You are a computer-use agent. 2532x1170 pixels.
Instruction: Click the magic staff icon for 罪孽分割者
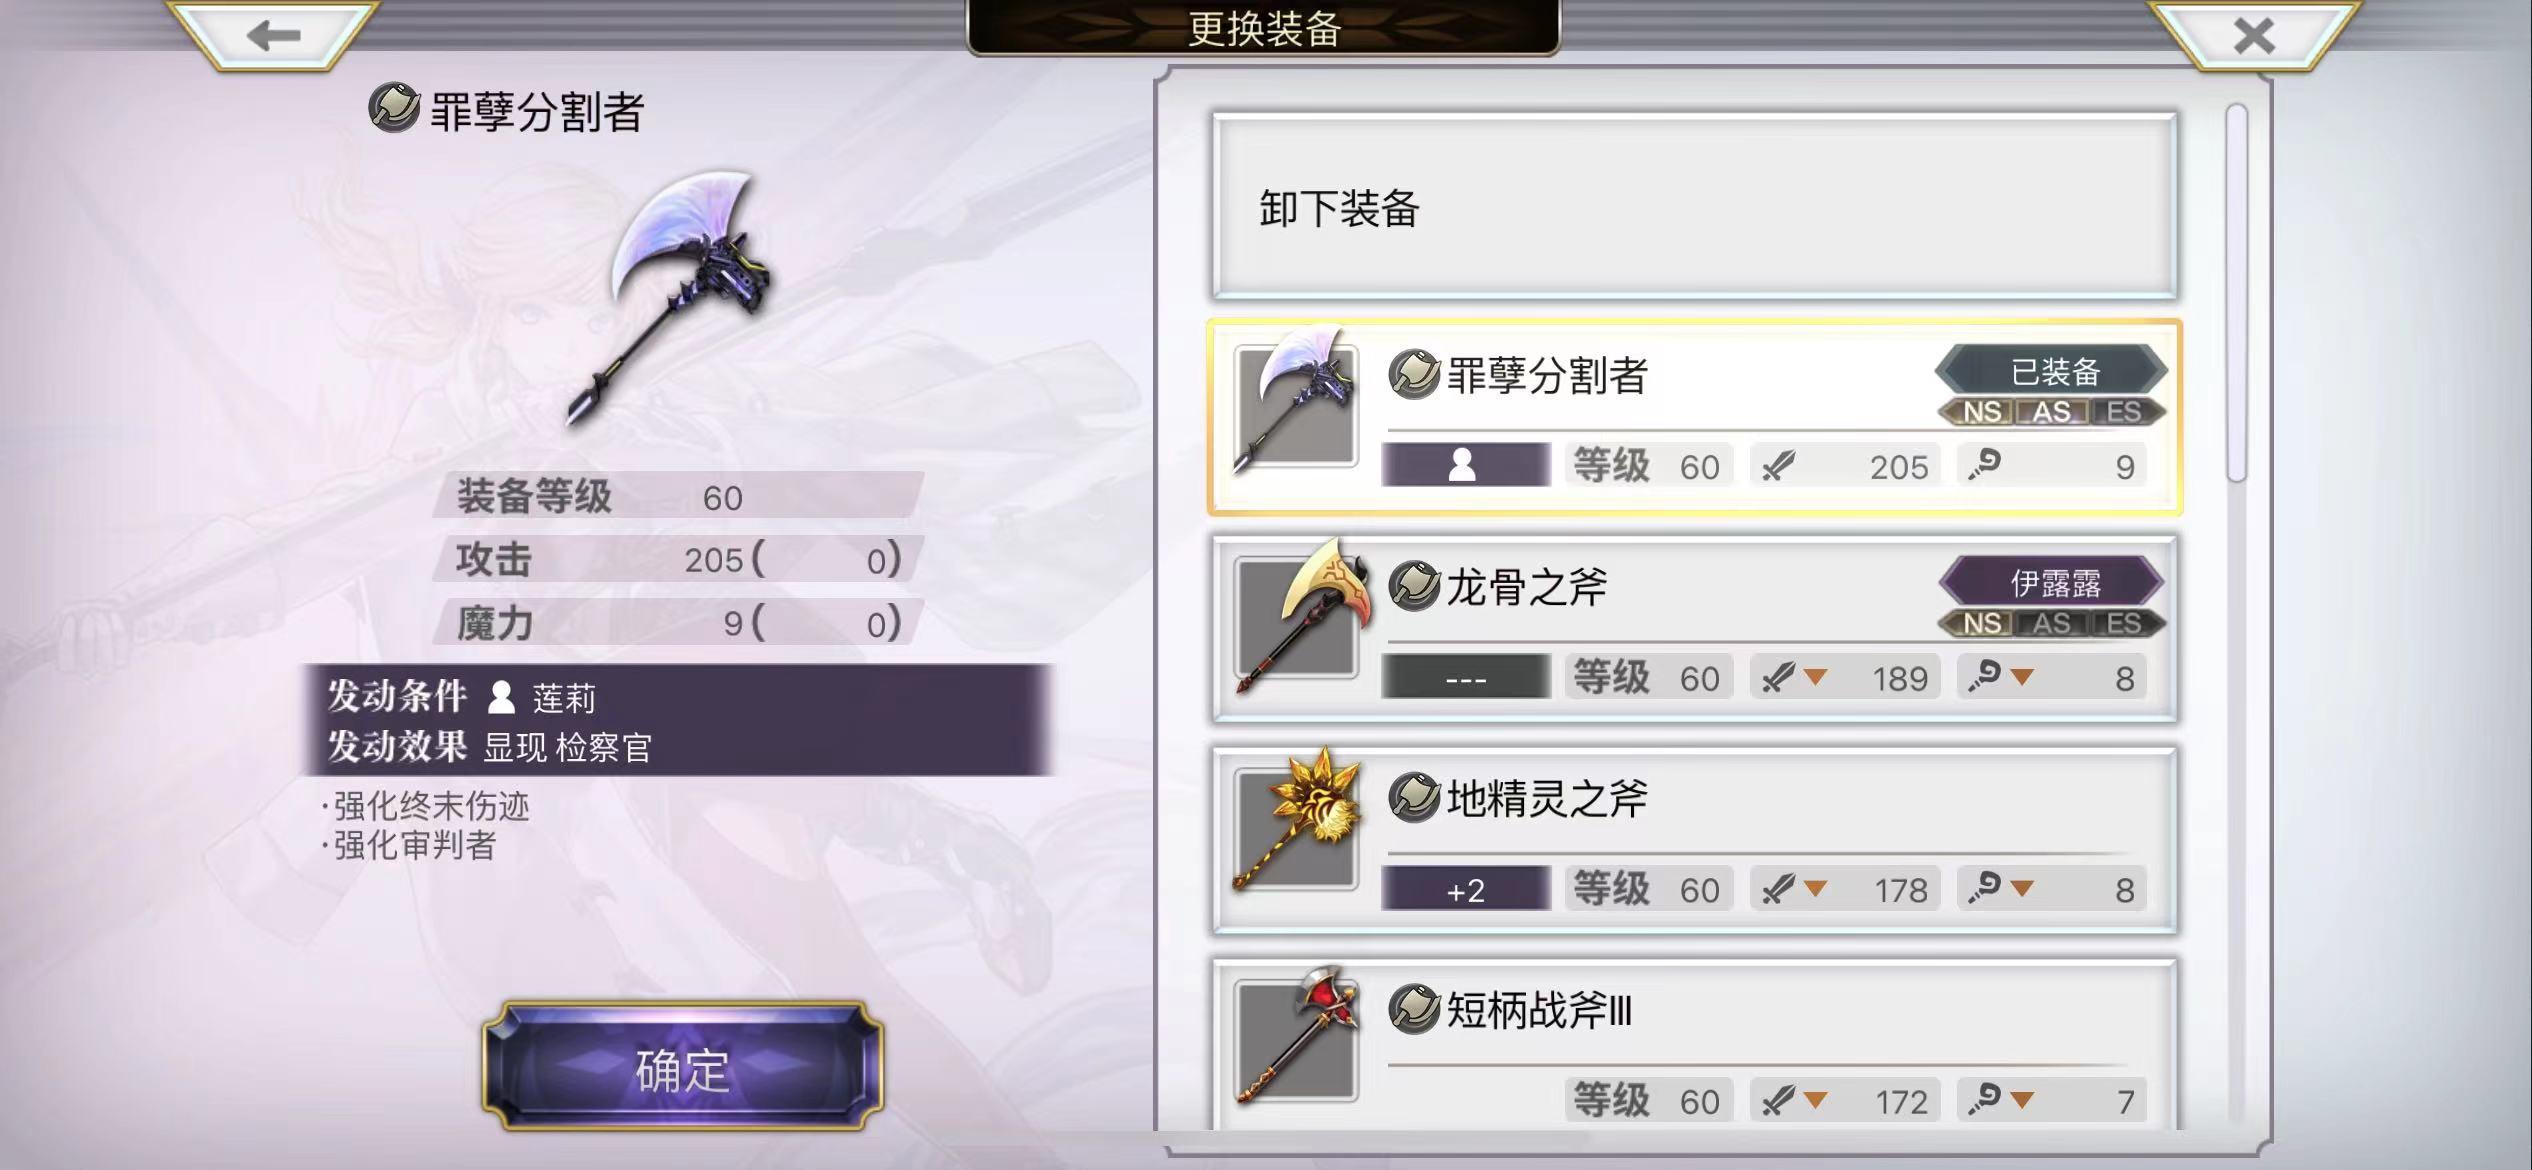(x=1984, y=465)
